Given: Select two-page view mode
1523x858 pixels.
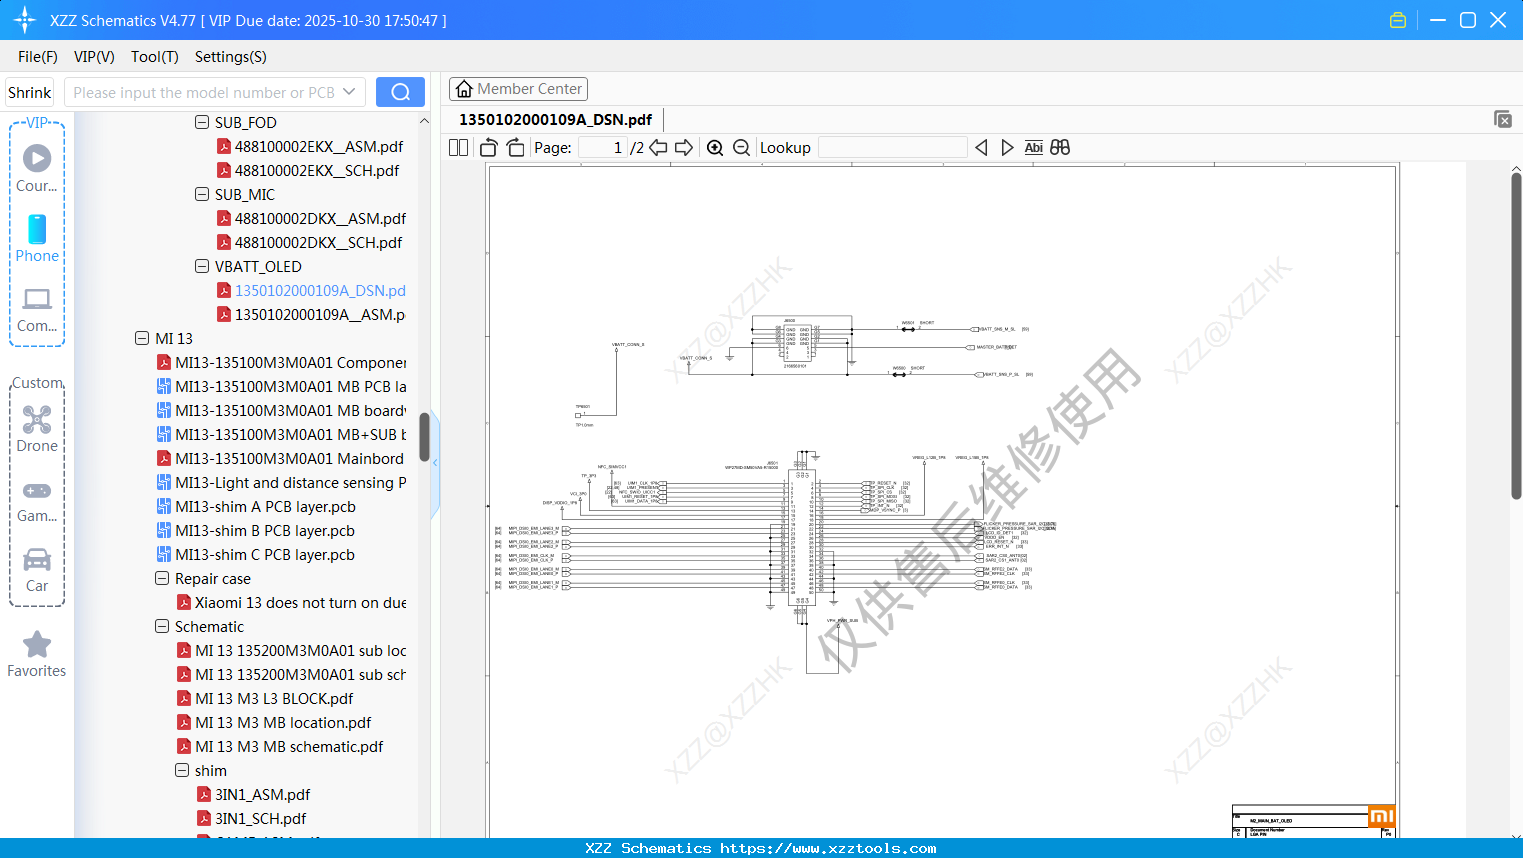Looking at the screenshot, I should (458, 147).
